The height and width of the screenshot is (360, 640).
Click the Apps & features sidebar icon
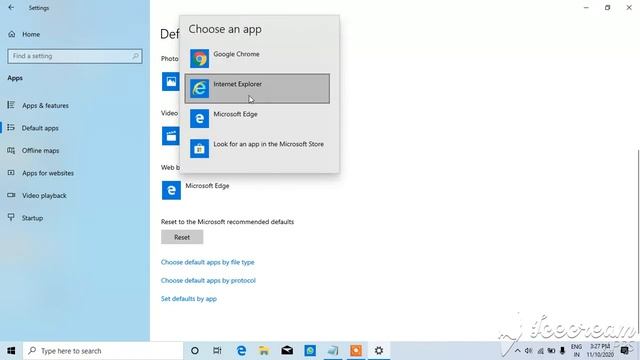[x=11, y=105]
